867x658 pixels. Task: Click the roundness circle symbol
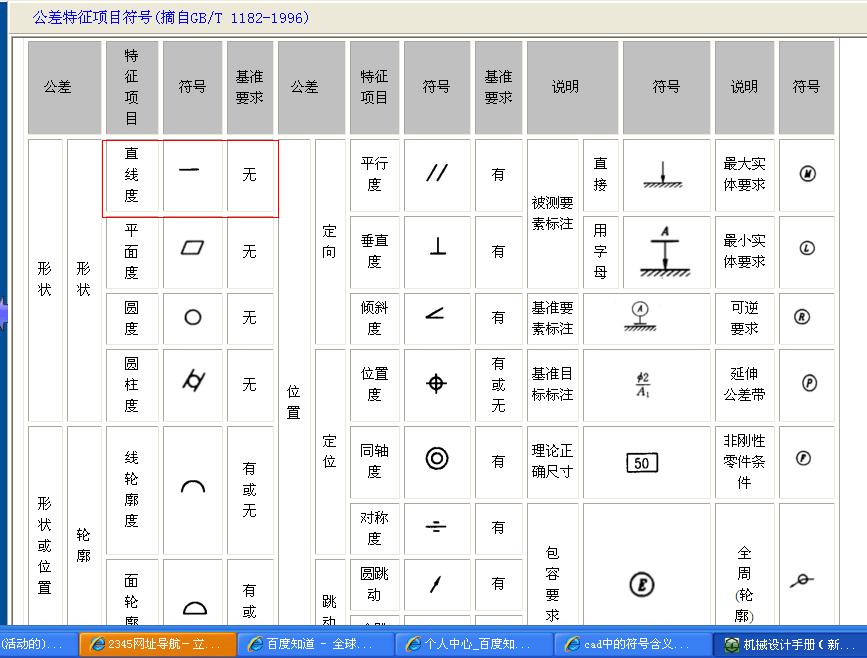[x=192, y=317]
